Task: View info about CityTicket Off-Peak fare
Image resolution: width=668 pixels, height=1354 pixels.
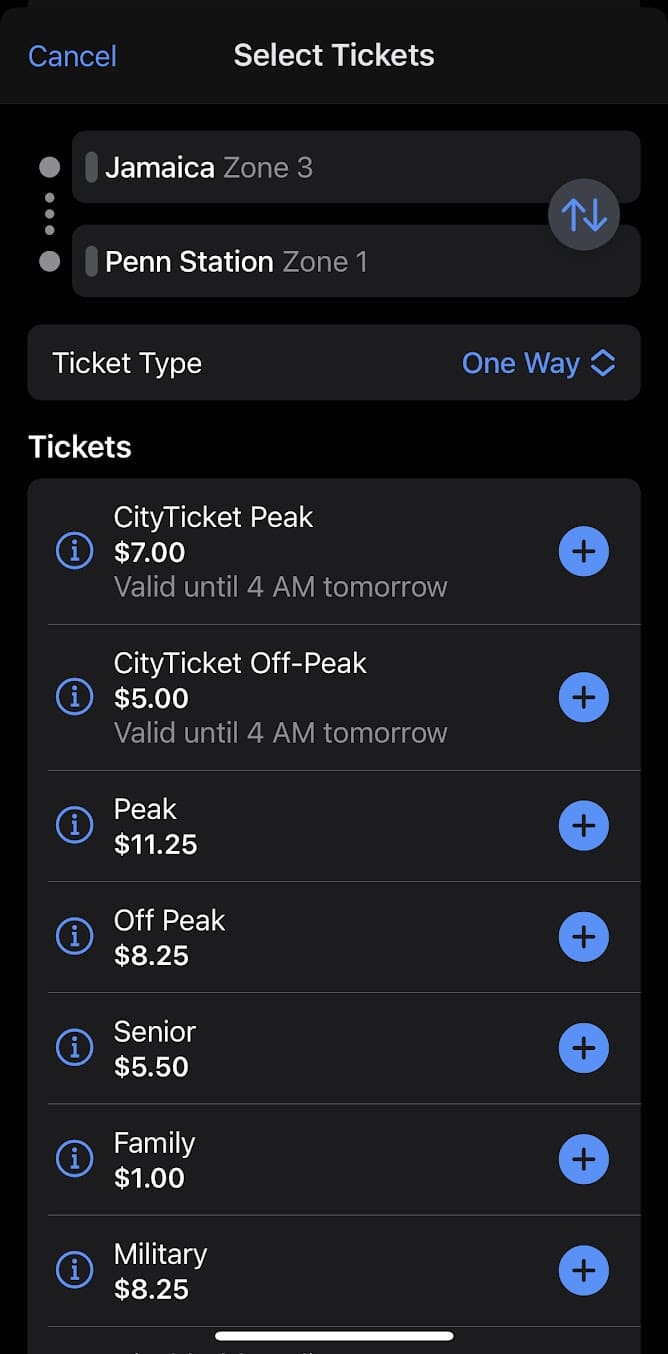Action: pos(74,697)
